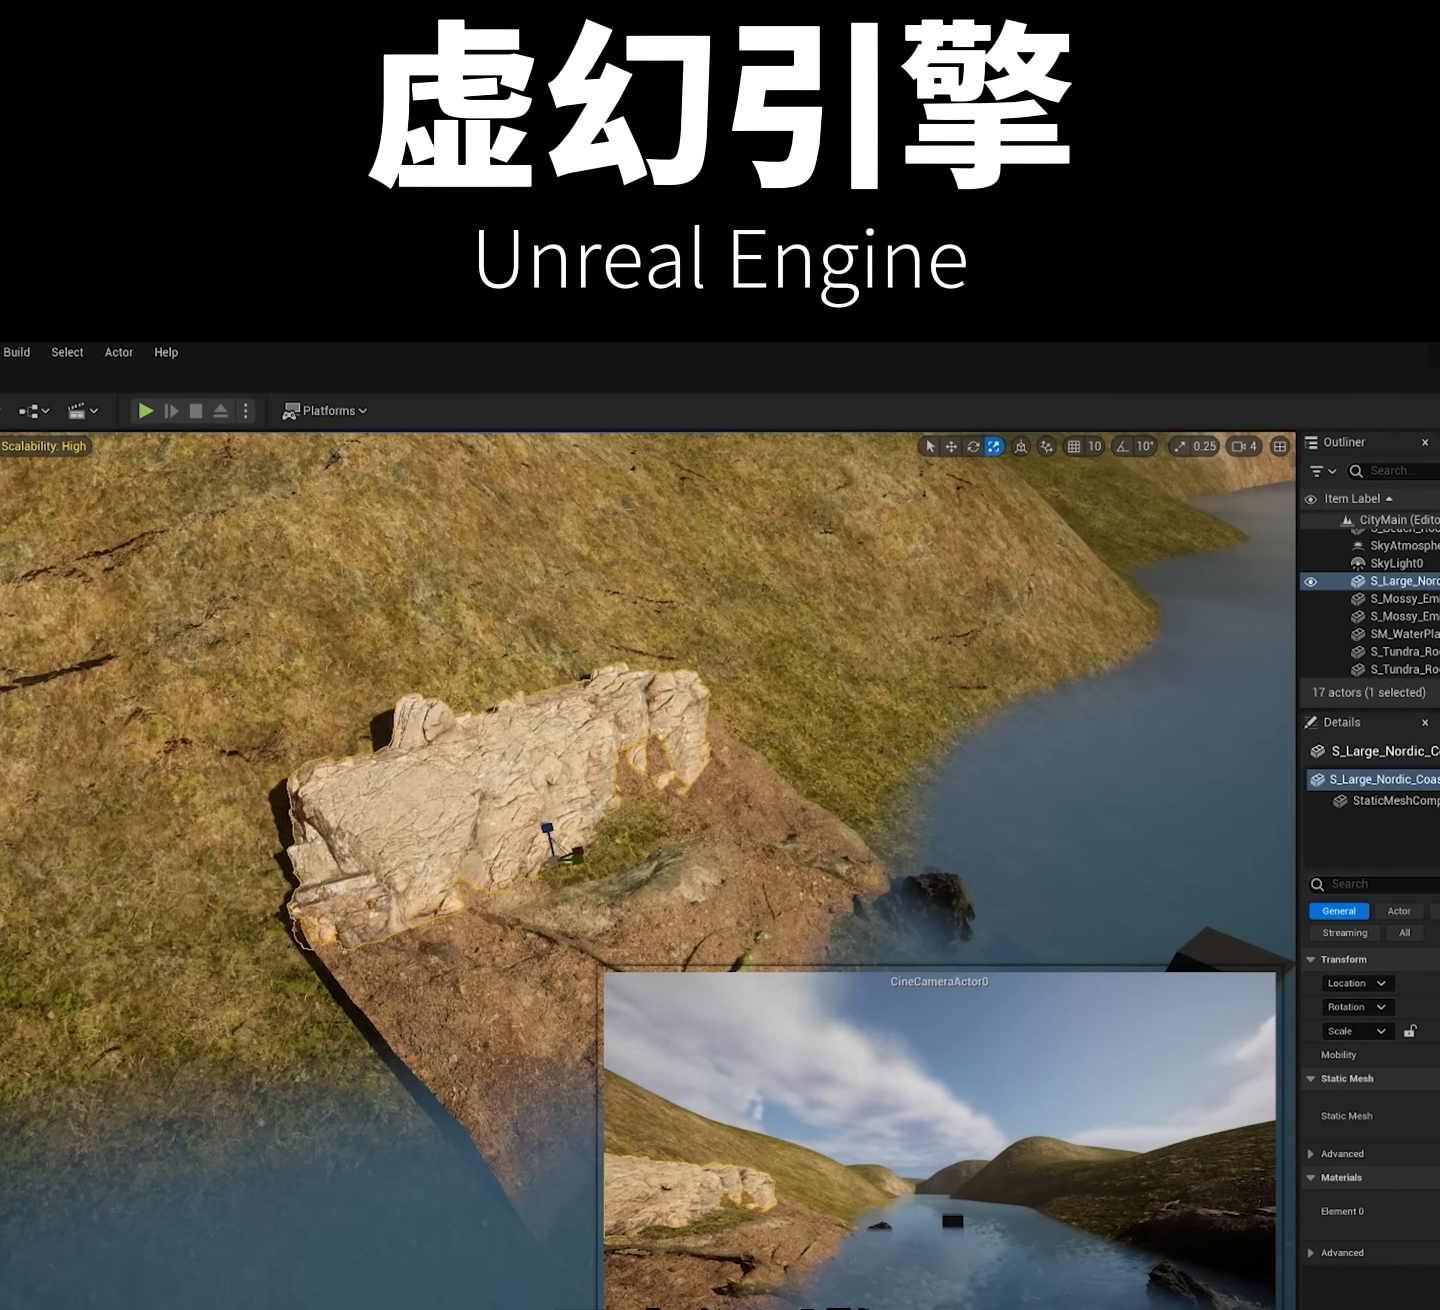Viewport: 1440px width, 1310px height.
Task: Open the Blueprints dropdown in toolbar
Action: coord(34,411)
